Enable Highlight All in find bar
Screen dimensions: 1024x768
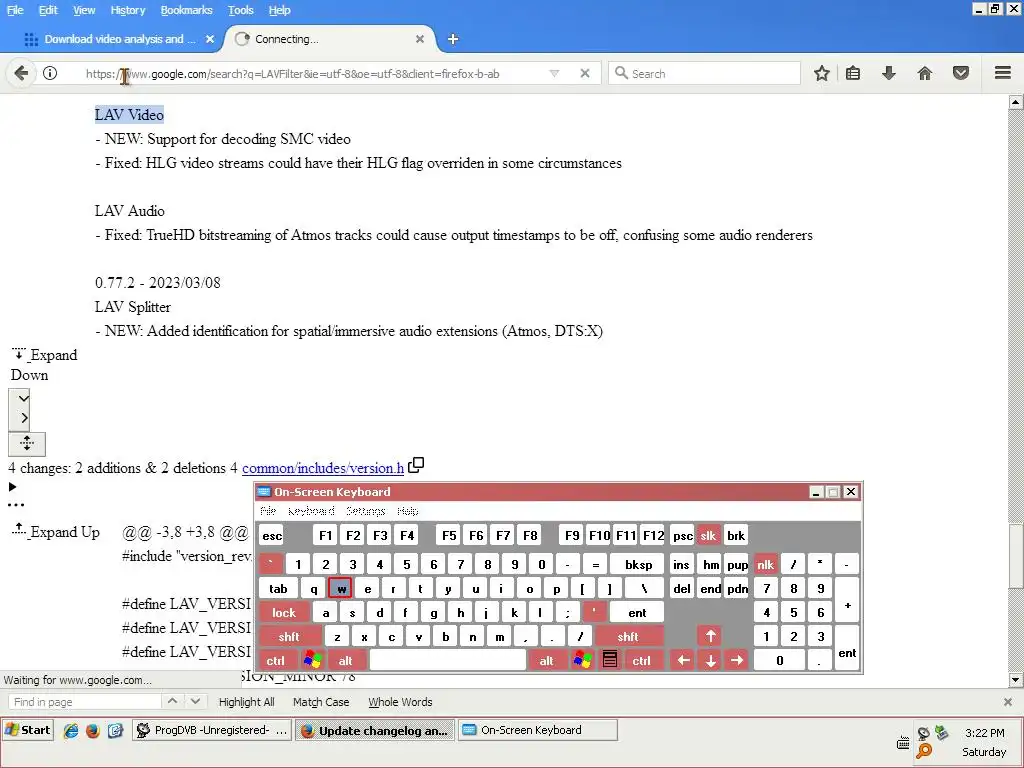(x=246, y=702)
